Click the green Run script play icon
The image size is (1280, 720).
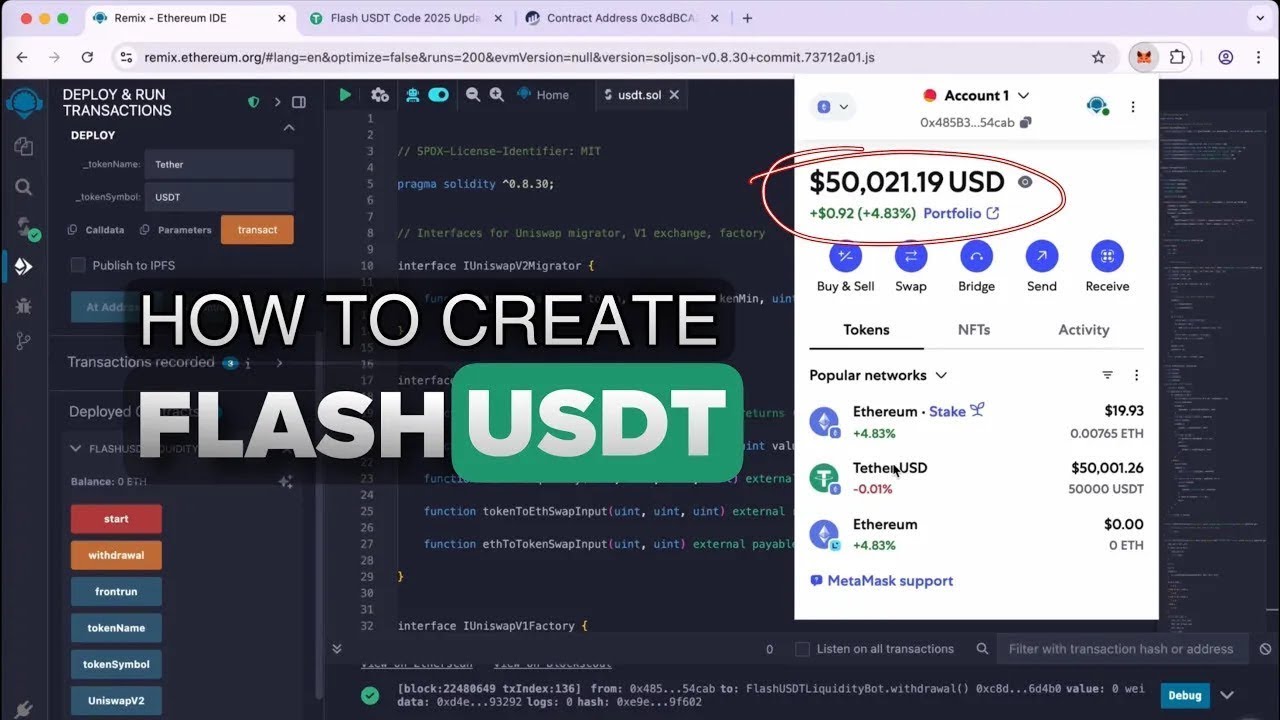point(345,95)
